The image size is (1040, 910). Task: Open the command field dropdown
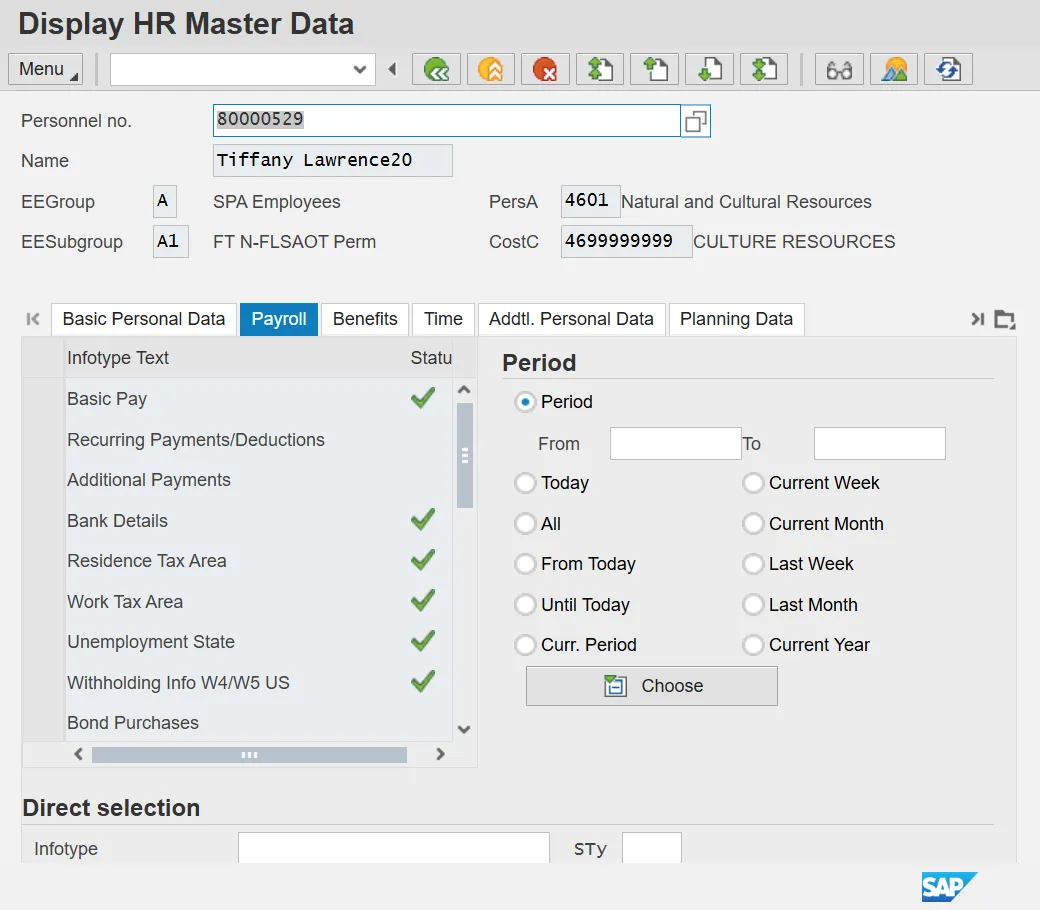click(x=360, y=69)
